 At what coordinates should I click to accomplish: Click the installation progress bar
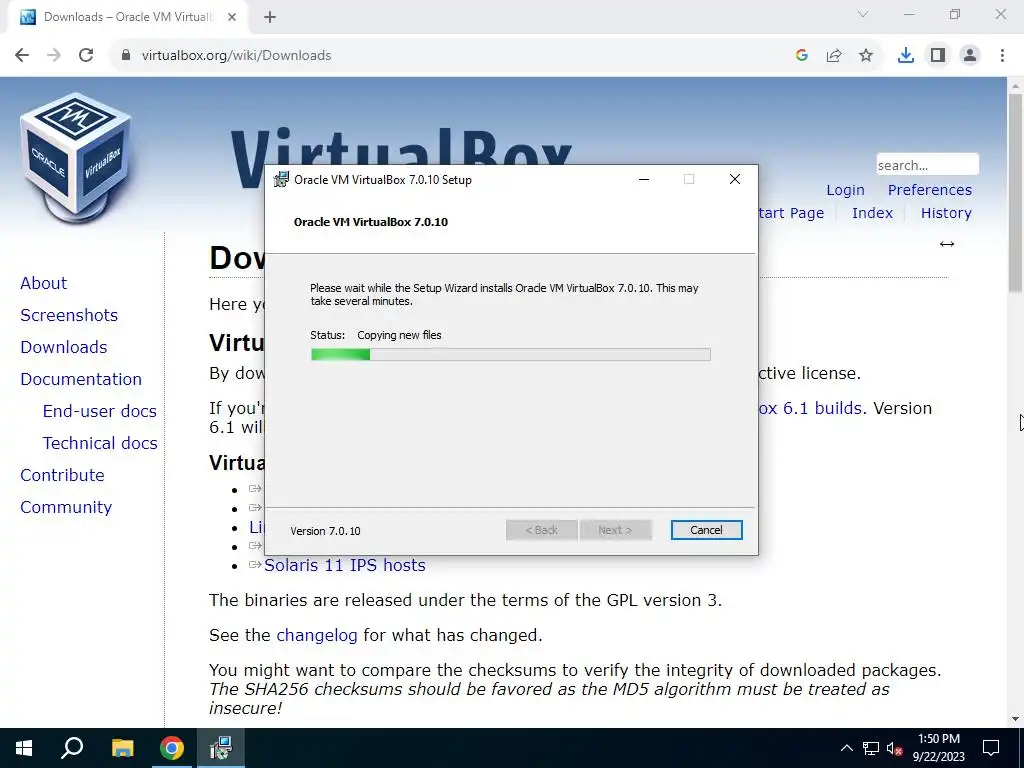coord(511,355)
